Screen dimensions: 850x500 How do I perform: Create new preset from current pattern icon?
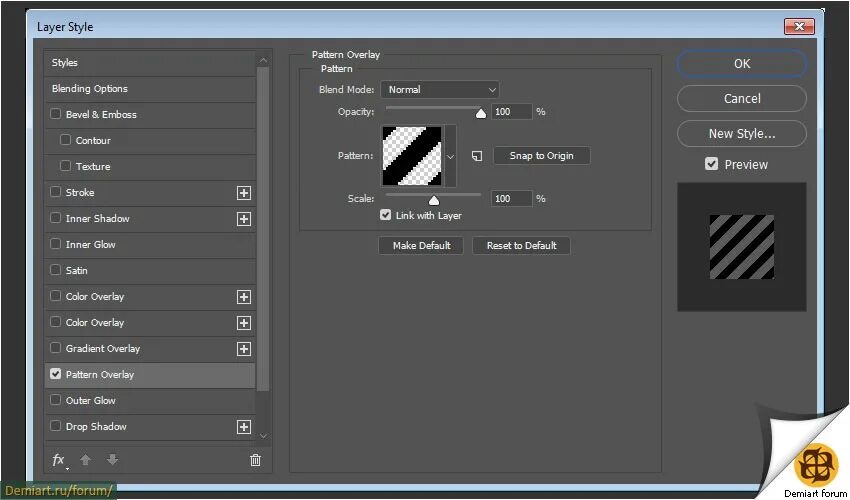coord(476,156)
